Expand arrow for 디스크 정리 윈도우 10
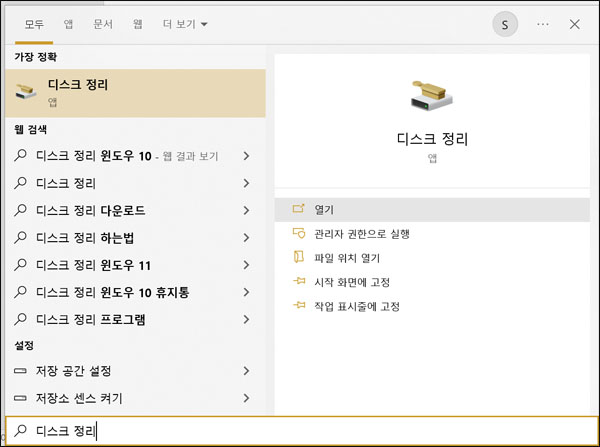The image size is (600, 447). (246, 156)
